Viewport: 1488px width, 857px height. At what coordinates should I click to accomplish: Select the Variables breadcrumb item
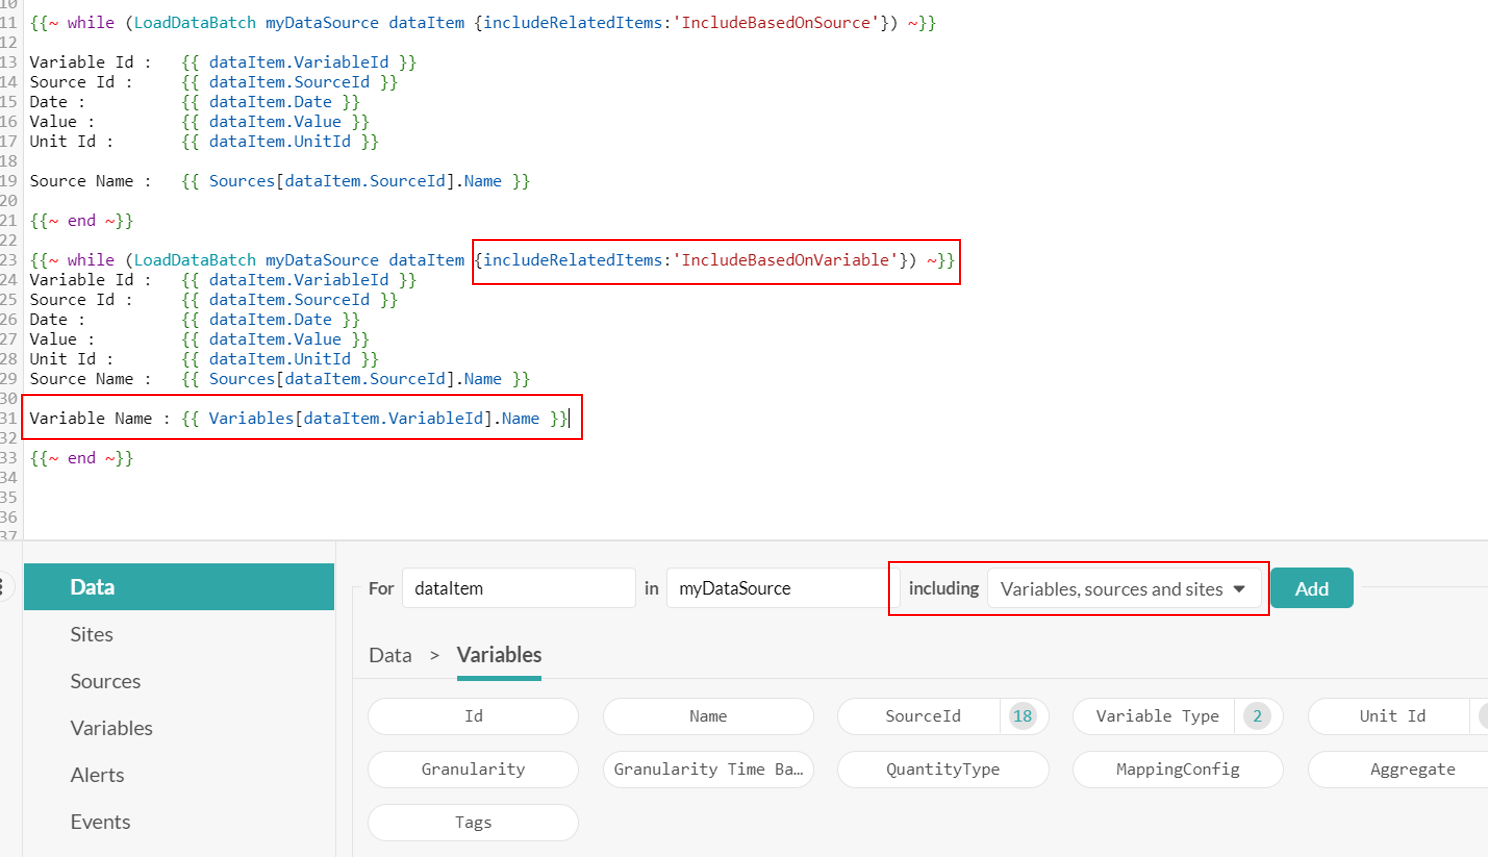pos(499,655)
